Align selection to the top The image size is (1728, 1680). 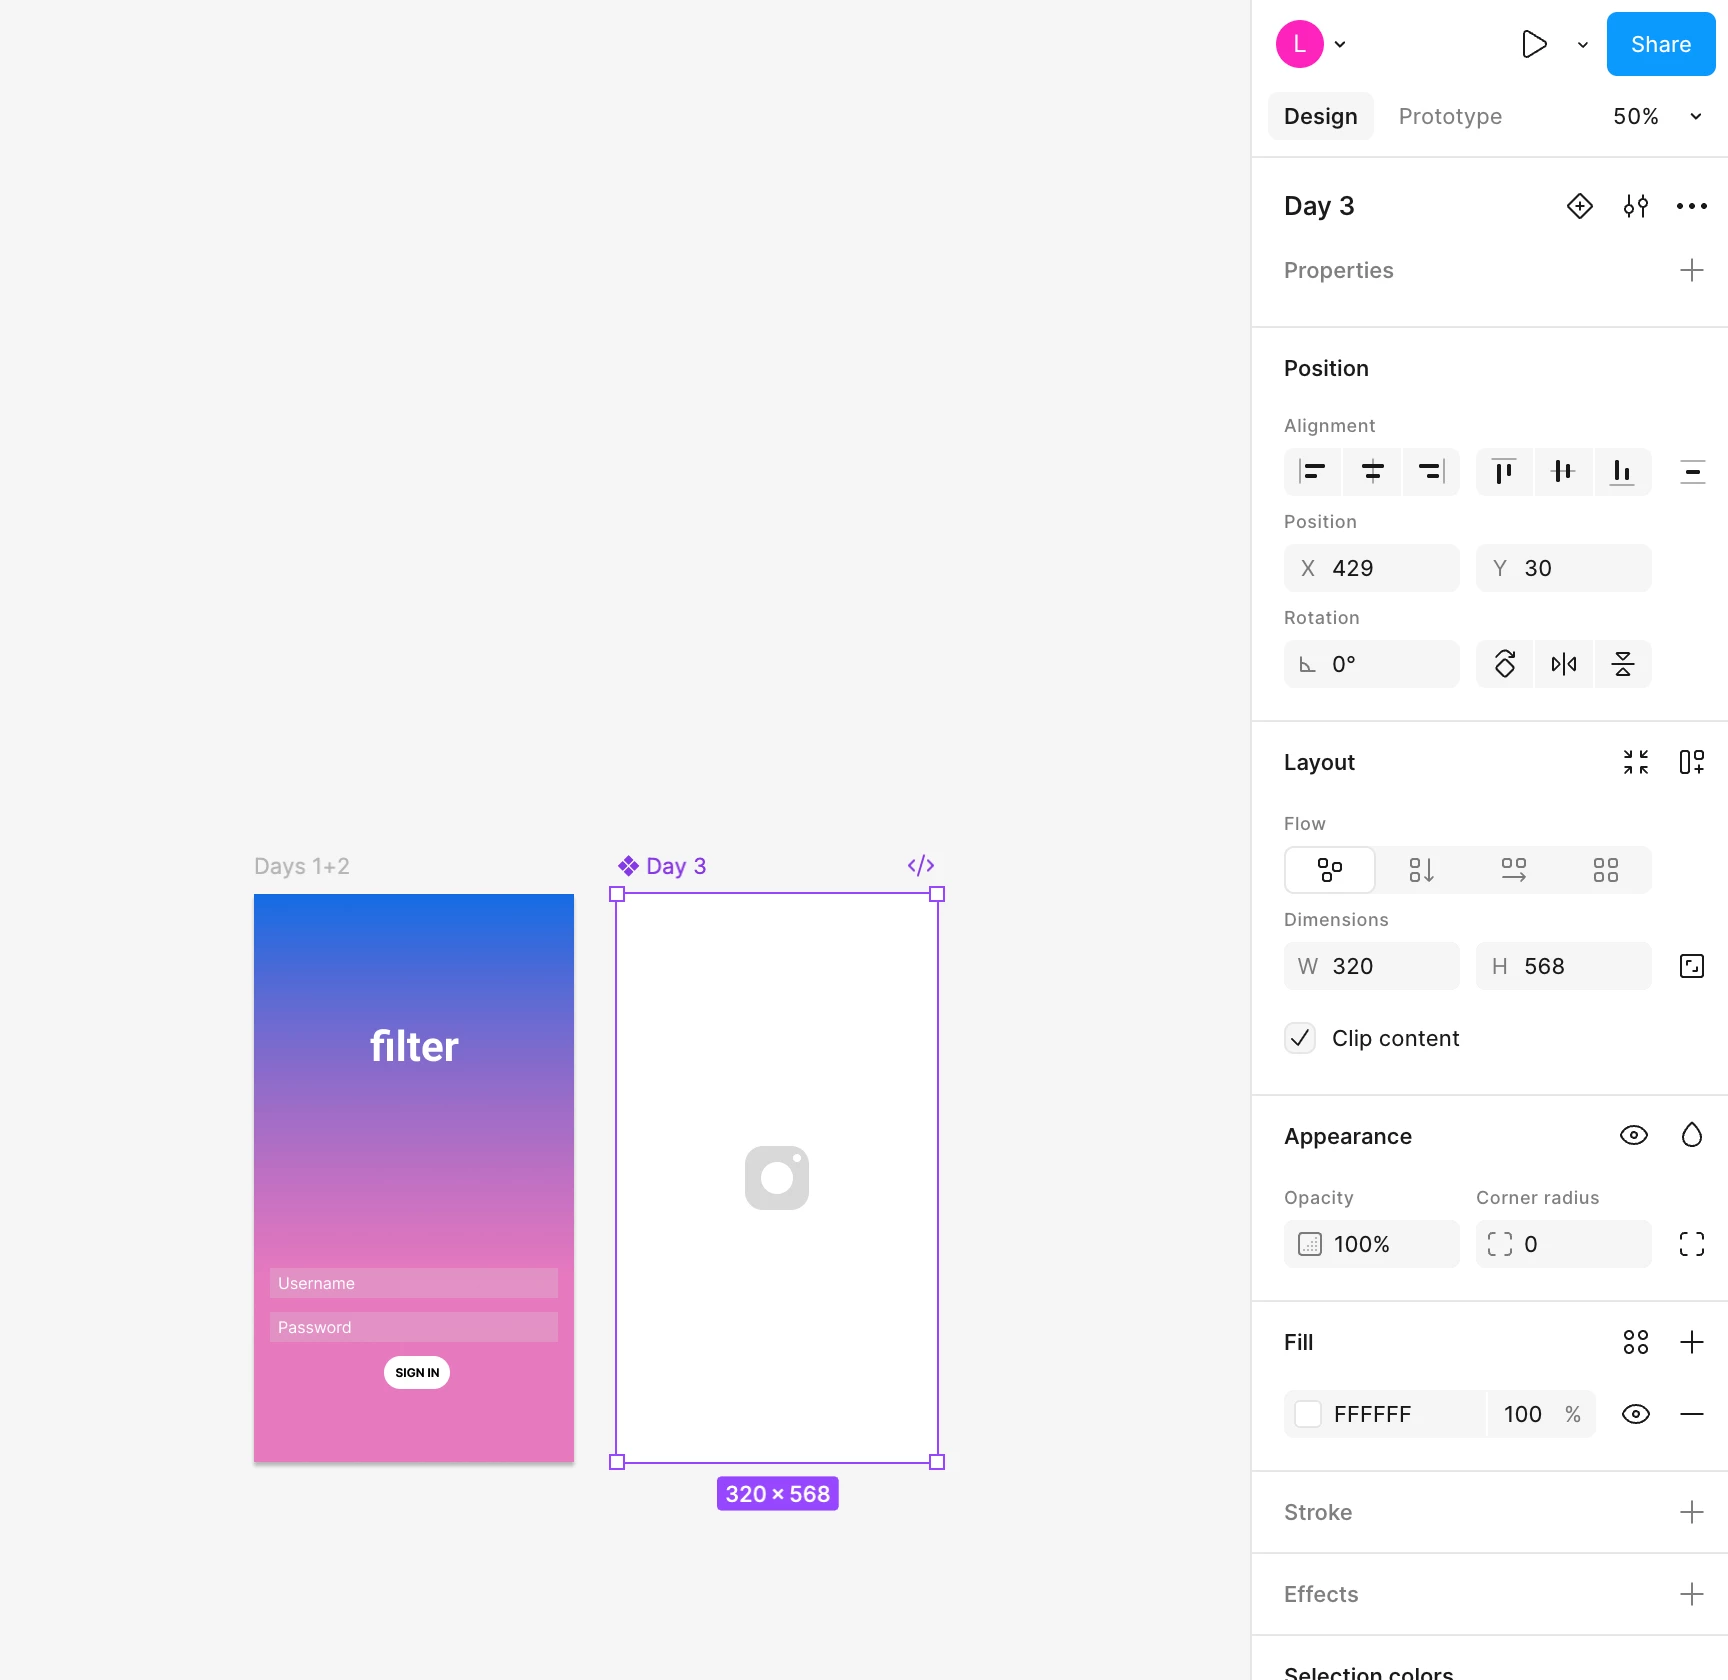pyautogui.click(x=1504, y=471)
